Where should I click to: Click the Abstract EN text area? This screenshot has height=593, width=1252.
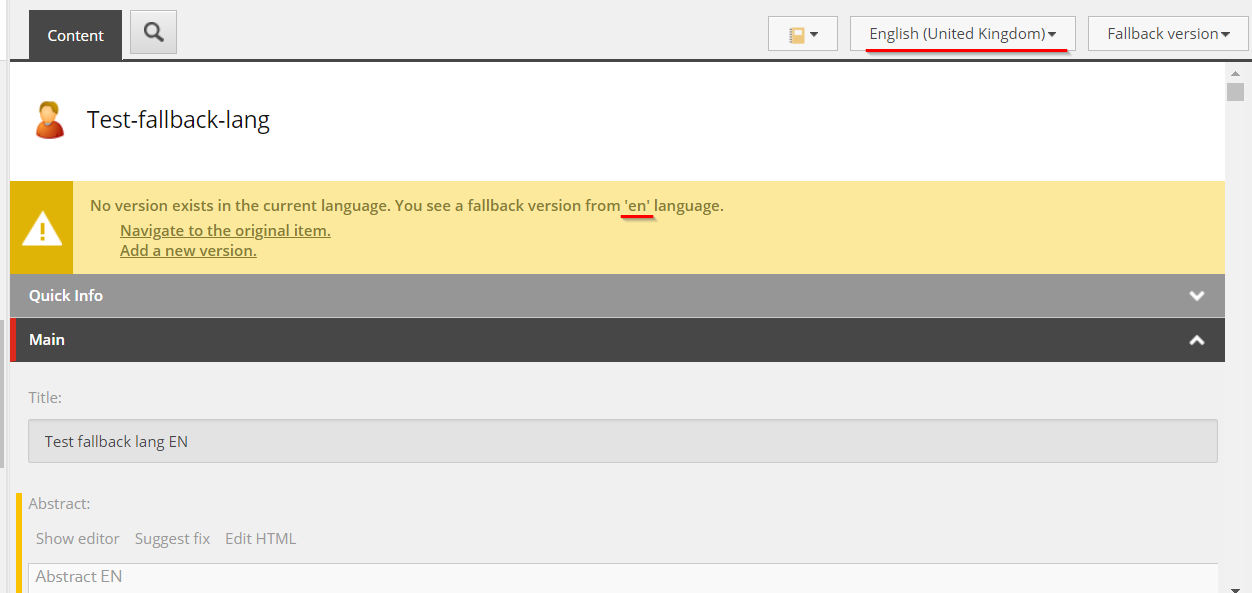point(623,578)
